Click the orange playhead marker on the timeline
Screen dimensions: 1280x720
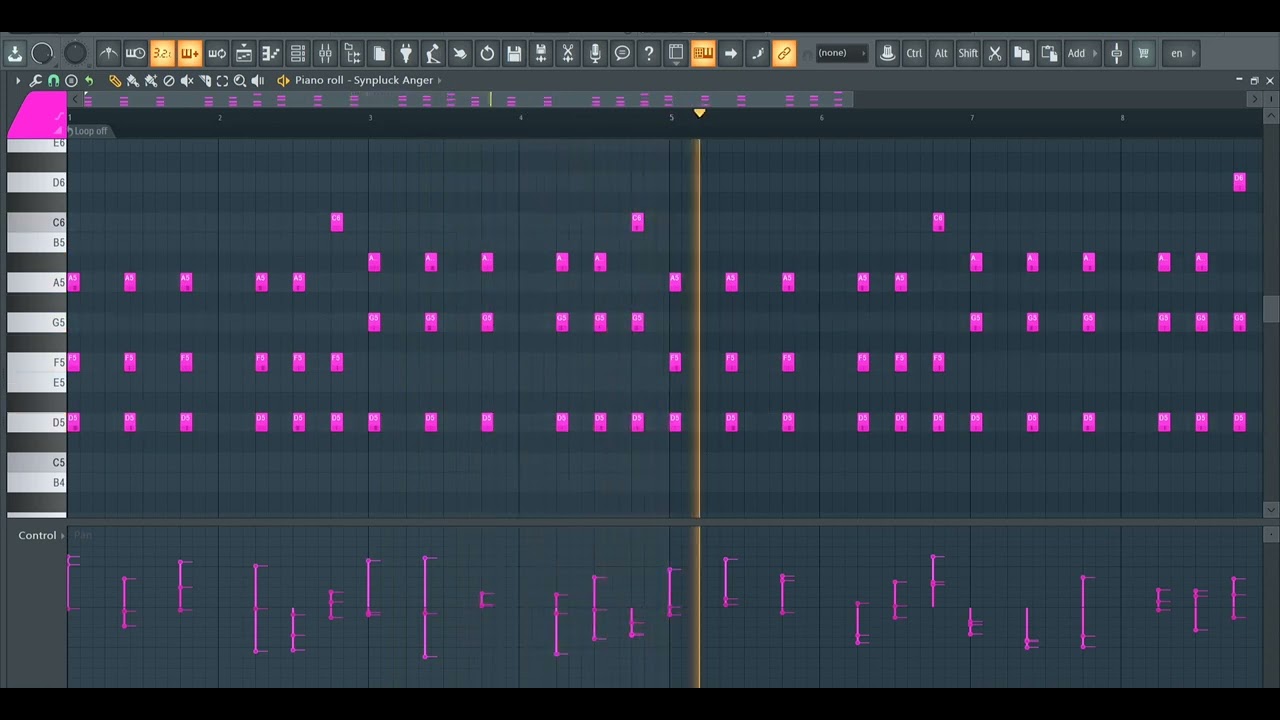point(699,113)
